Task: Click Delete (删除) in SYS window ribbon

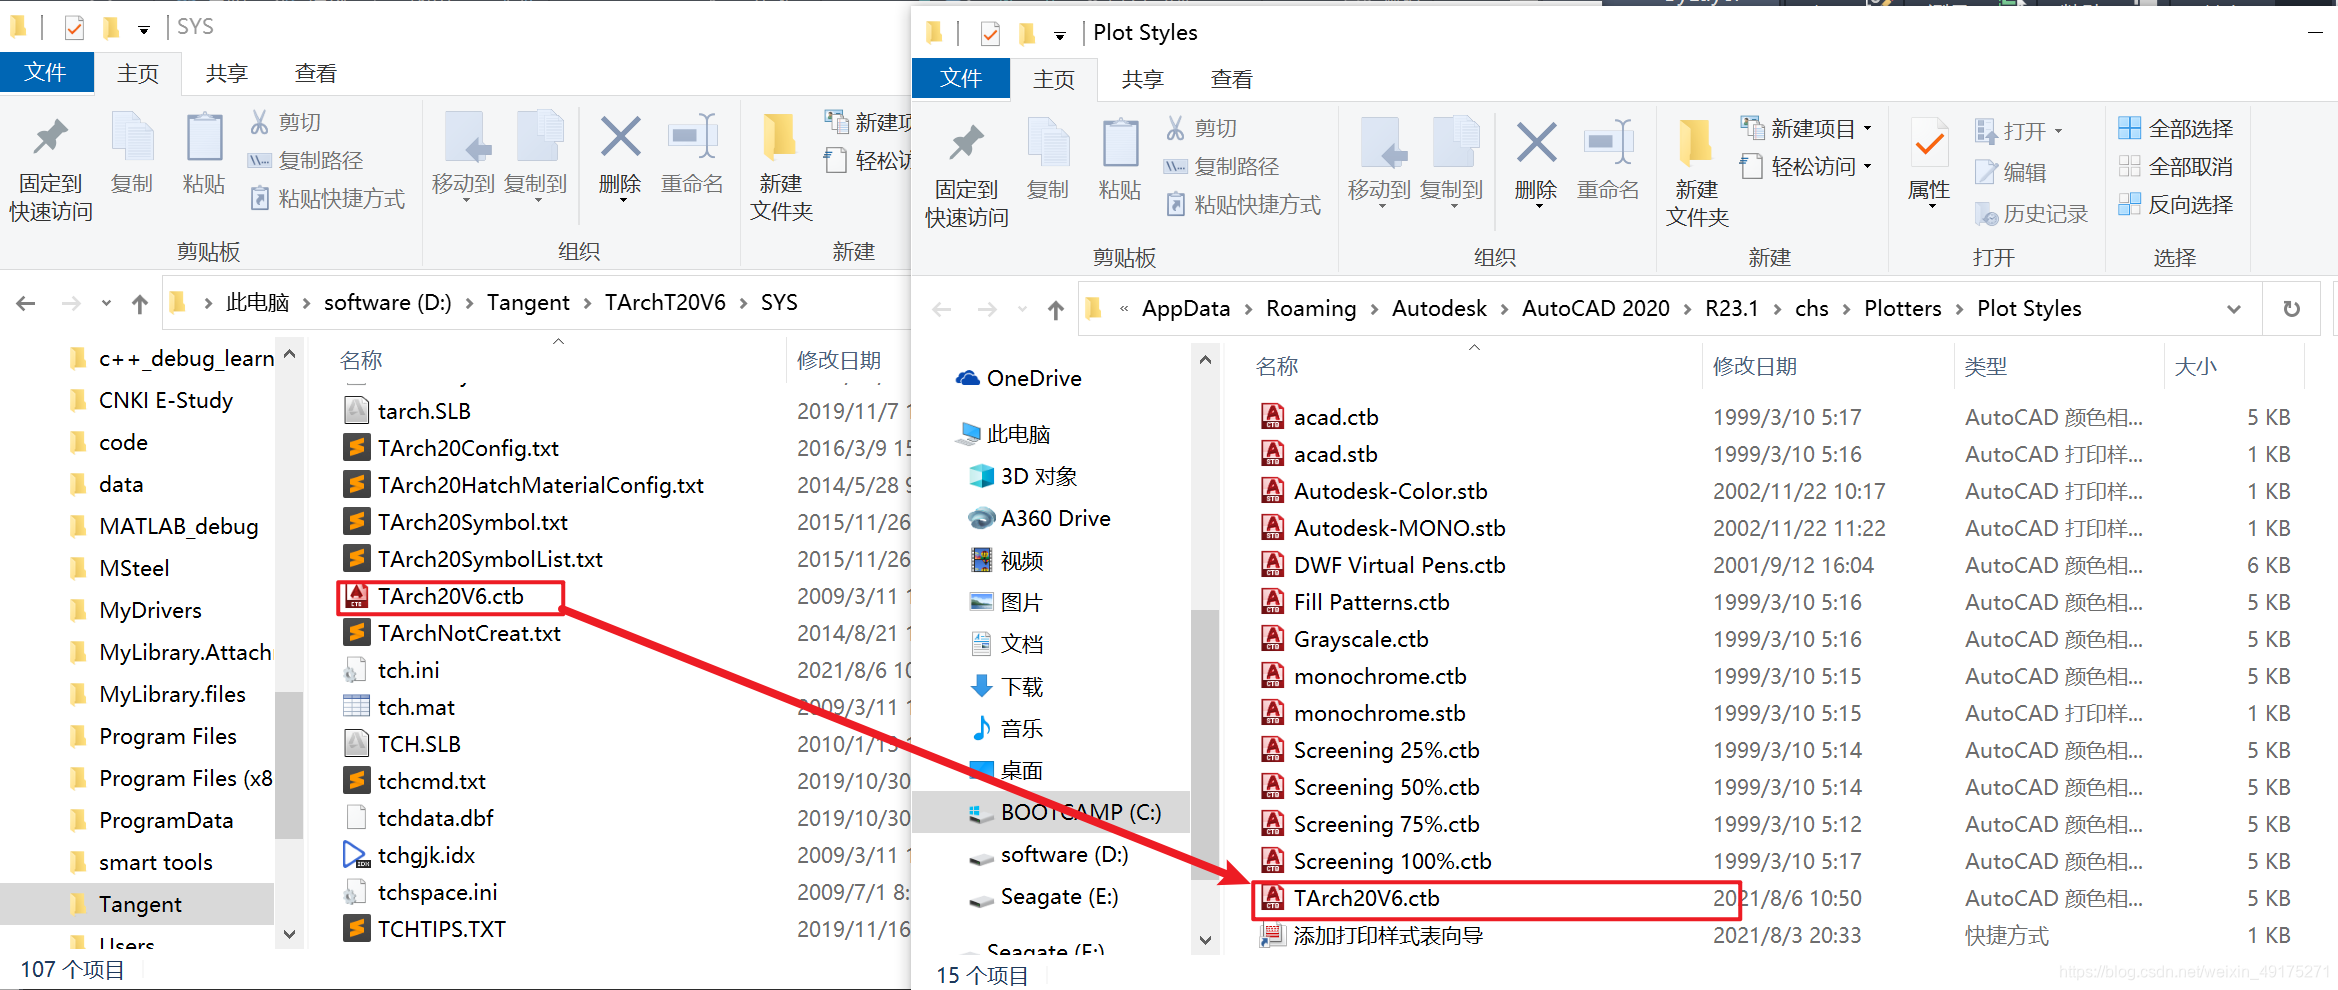Action: coord(620,155)
